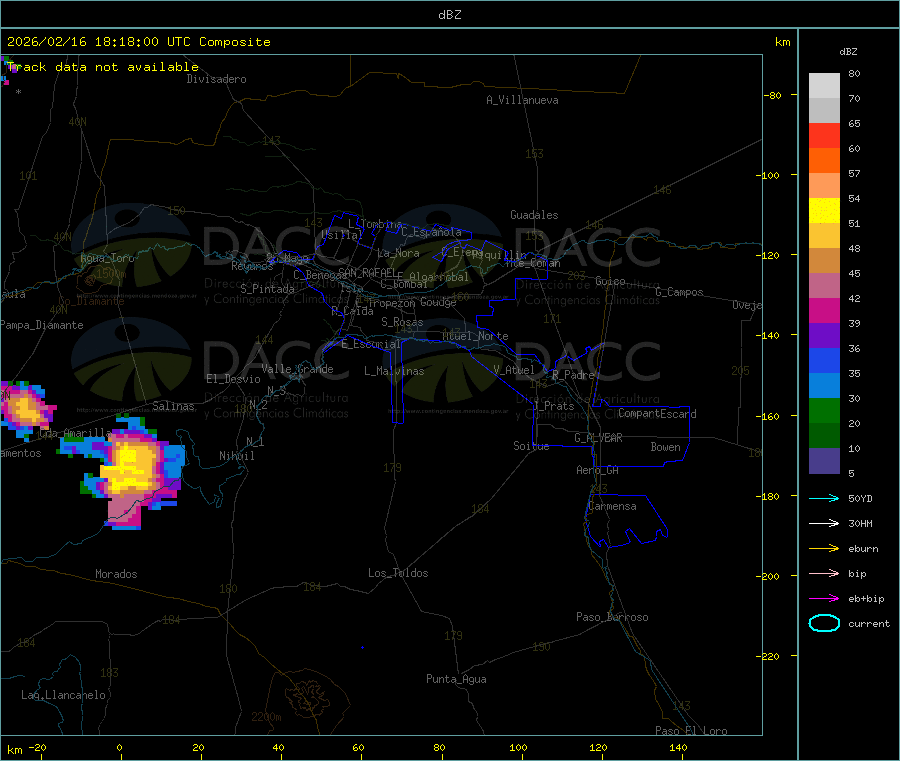
Task: Click the 'Los_Toldos' place label
Action: coord(398,573)
